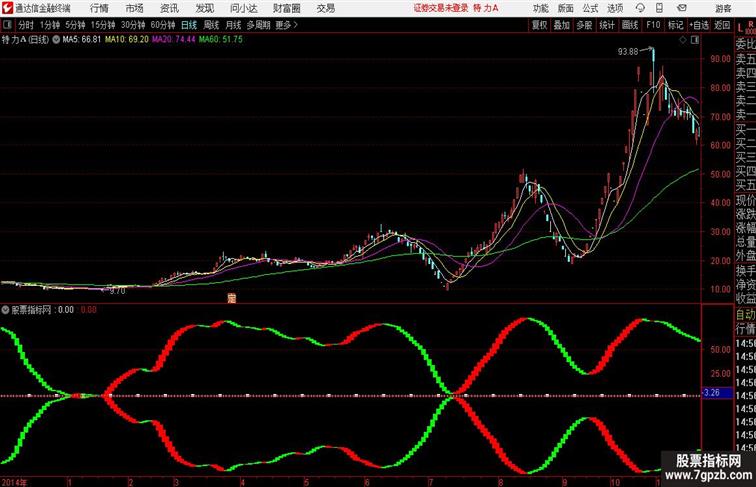Open the 发现 menu

point(204,8)
